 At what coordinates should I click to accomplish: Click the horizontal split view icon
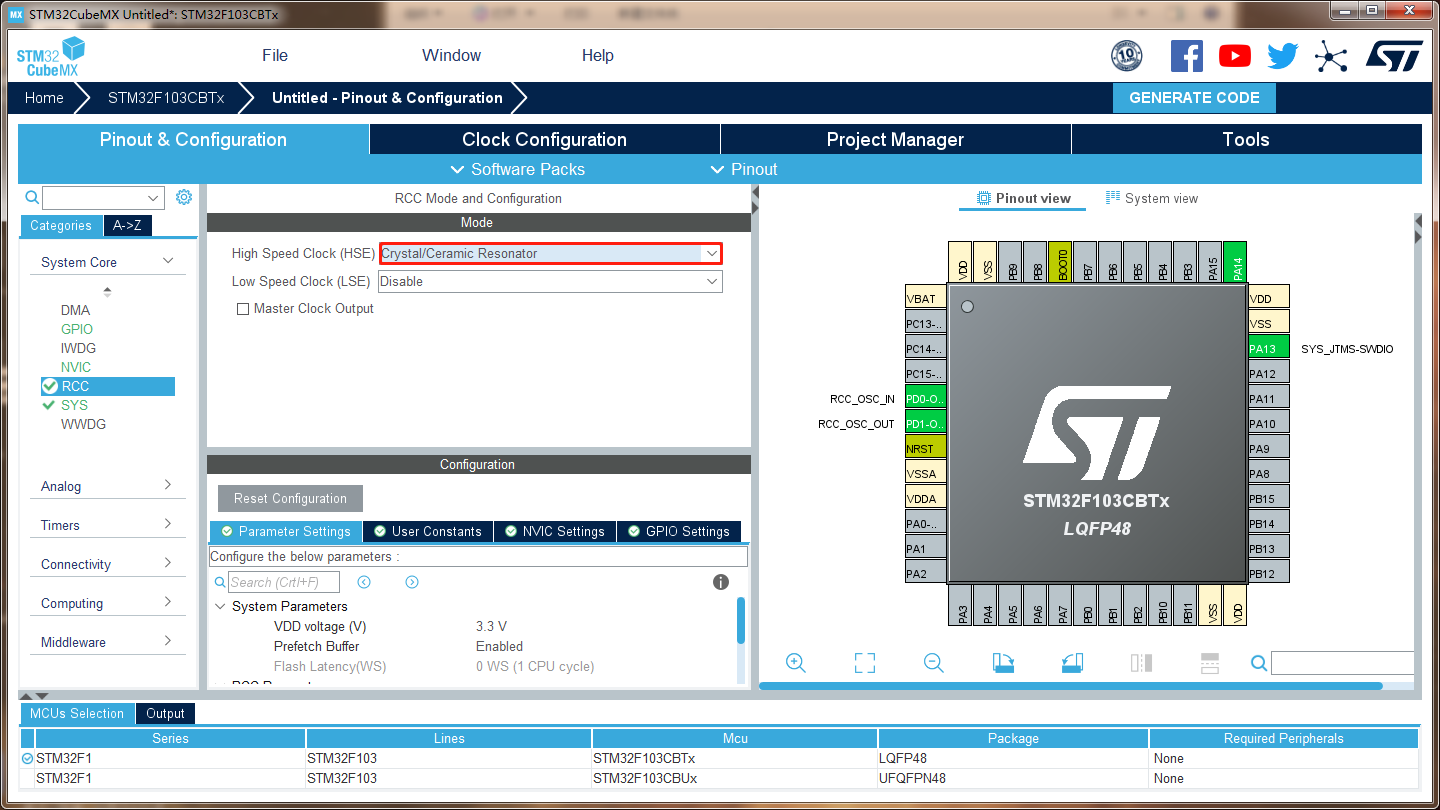[1209, 663]
